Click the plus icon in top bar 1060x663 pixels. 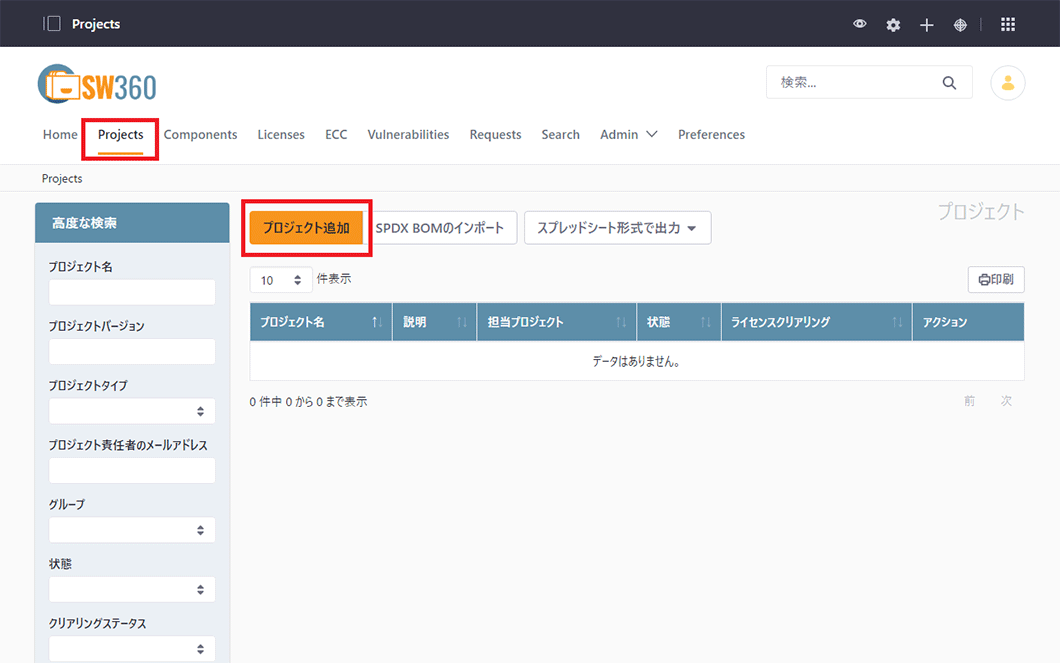pos(926,24)
